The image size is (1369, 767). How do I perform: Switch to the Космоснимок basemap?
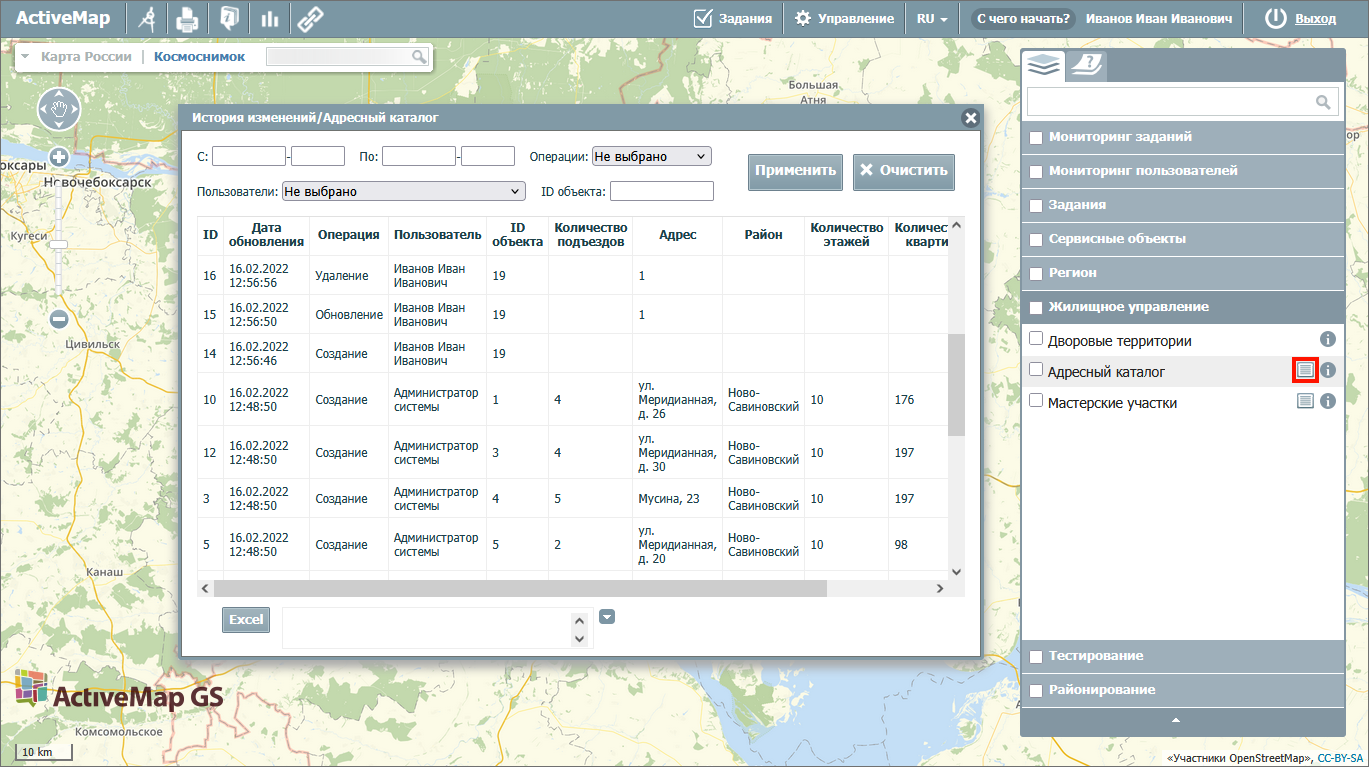[199, 57]
